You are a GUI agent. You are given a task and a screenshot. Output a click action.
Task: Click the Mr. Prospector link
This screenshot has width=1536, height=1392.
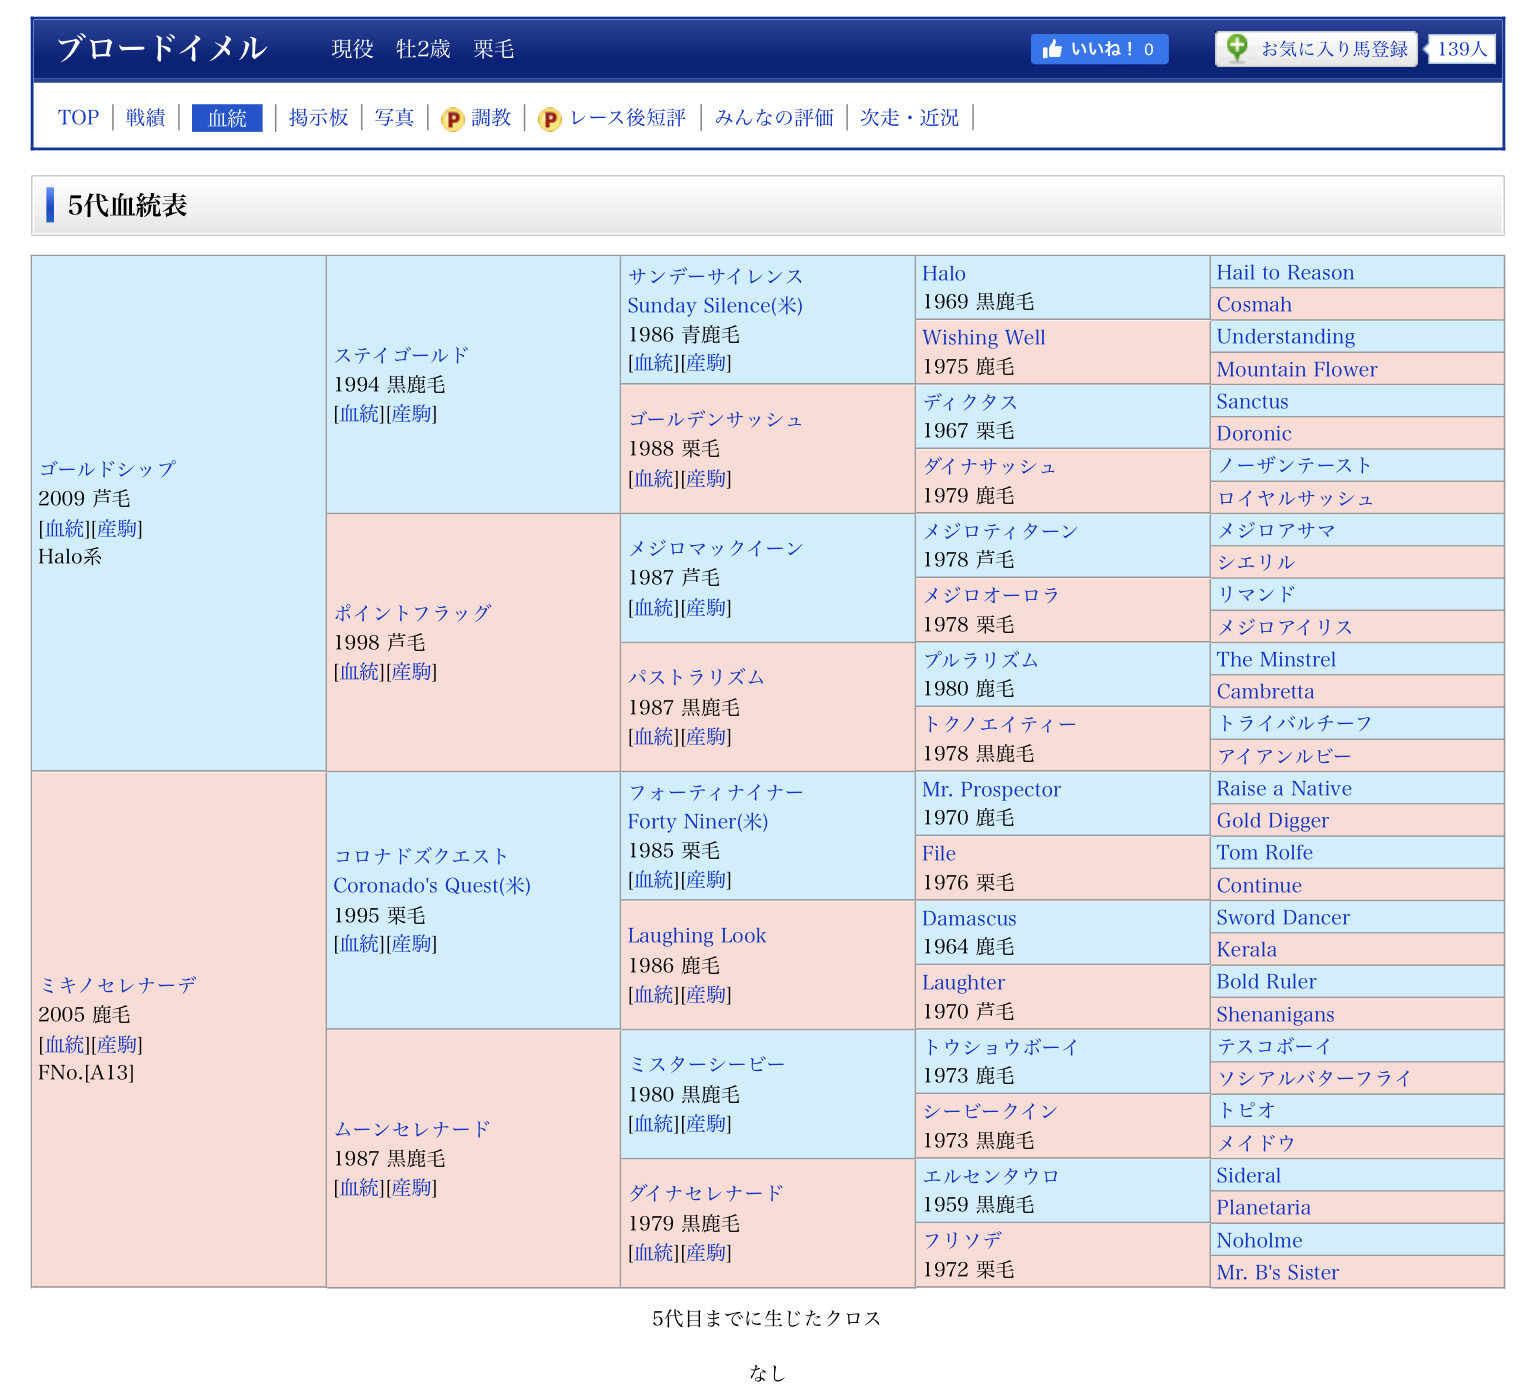(991, 789)
